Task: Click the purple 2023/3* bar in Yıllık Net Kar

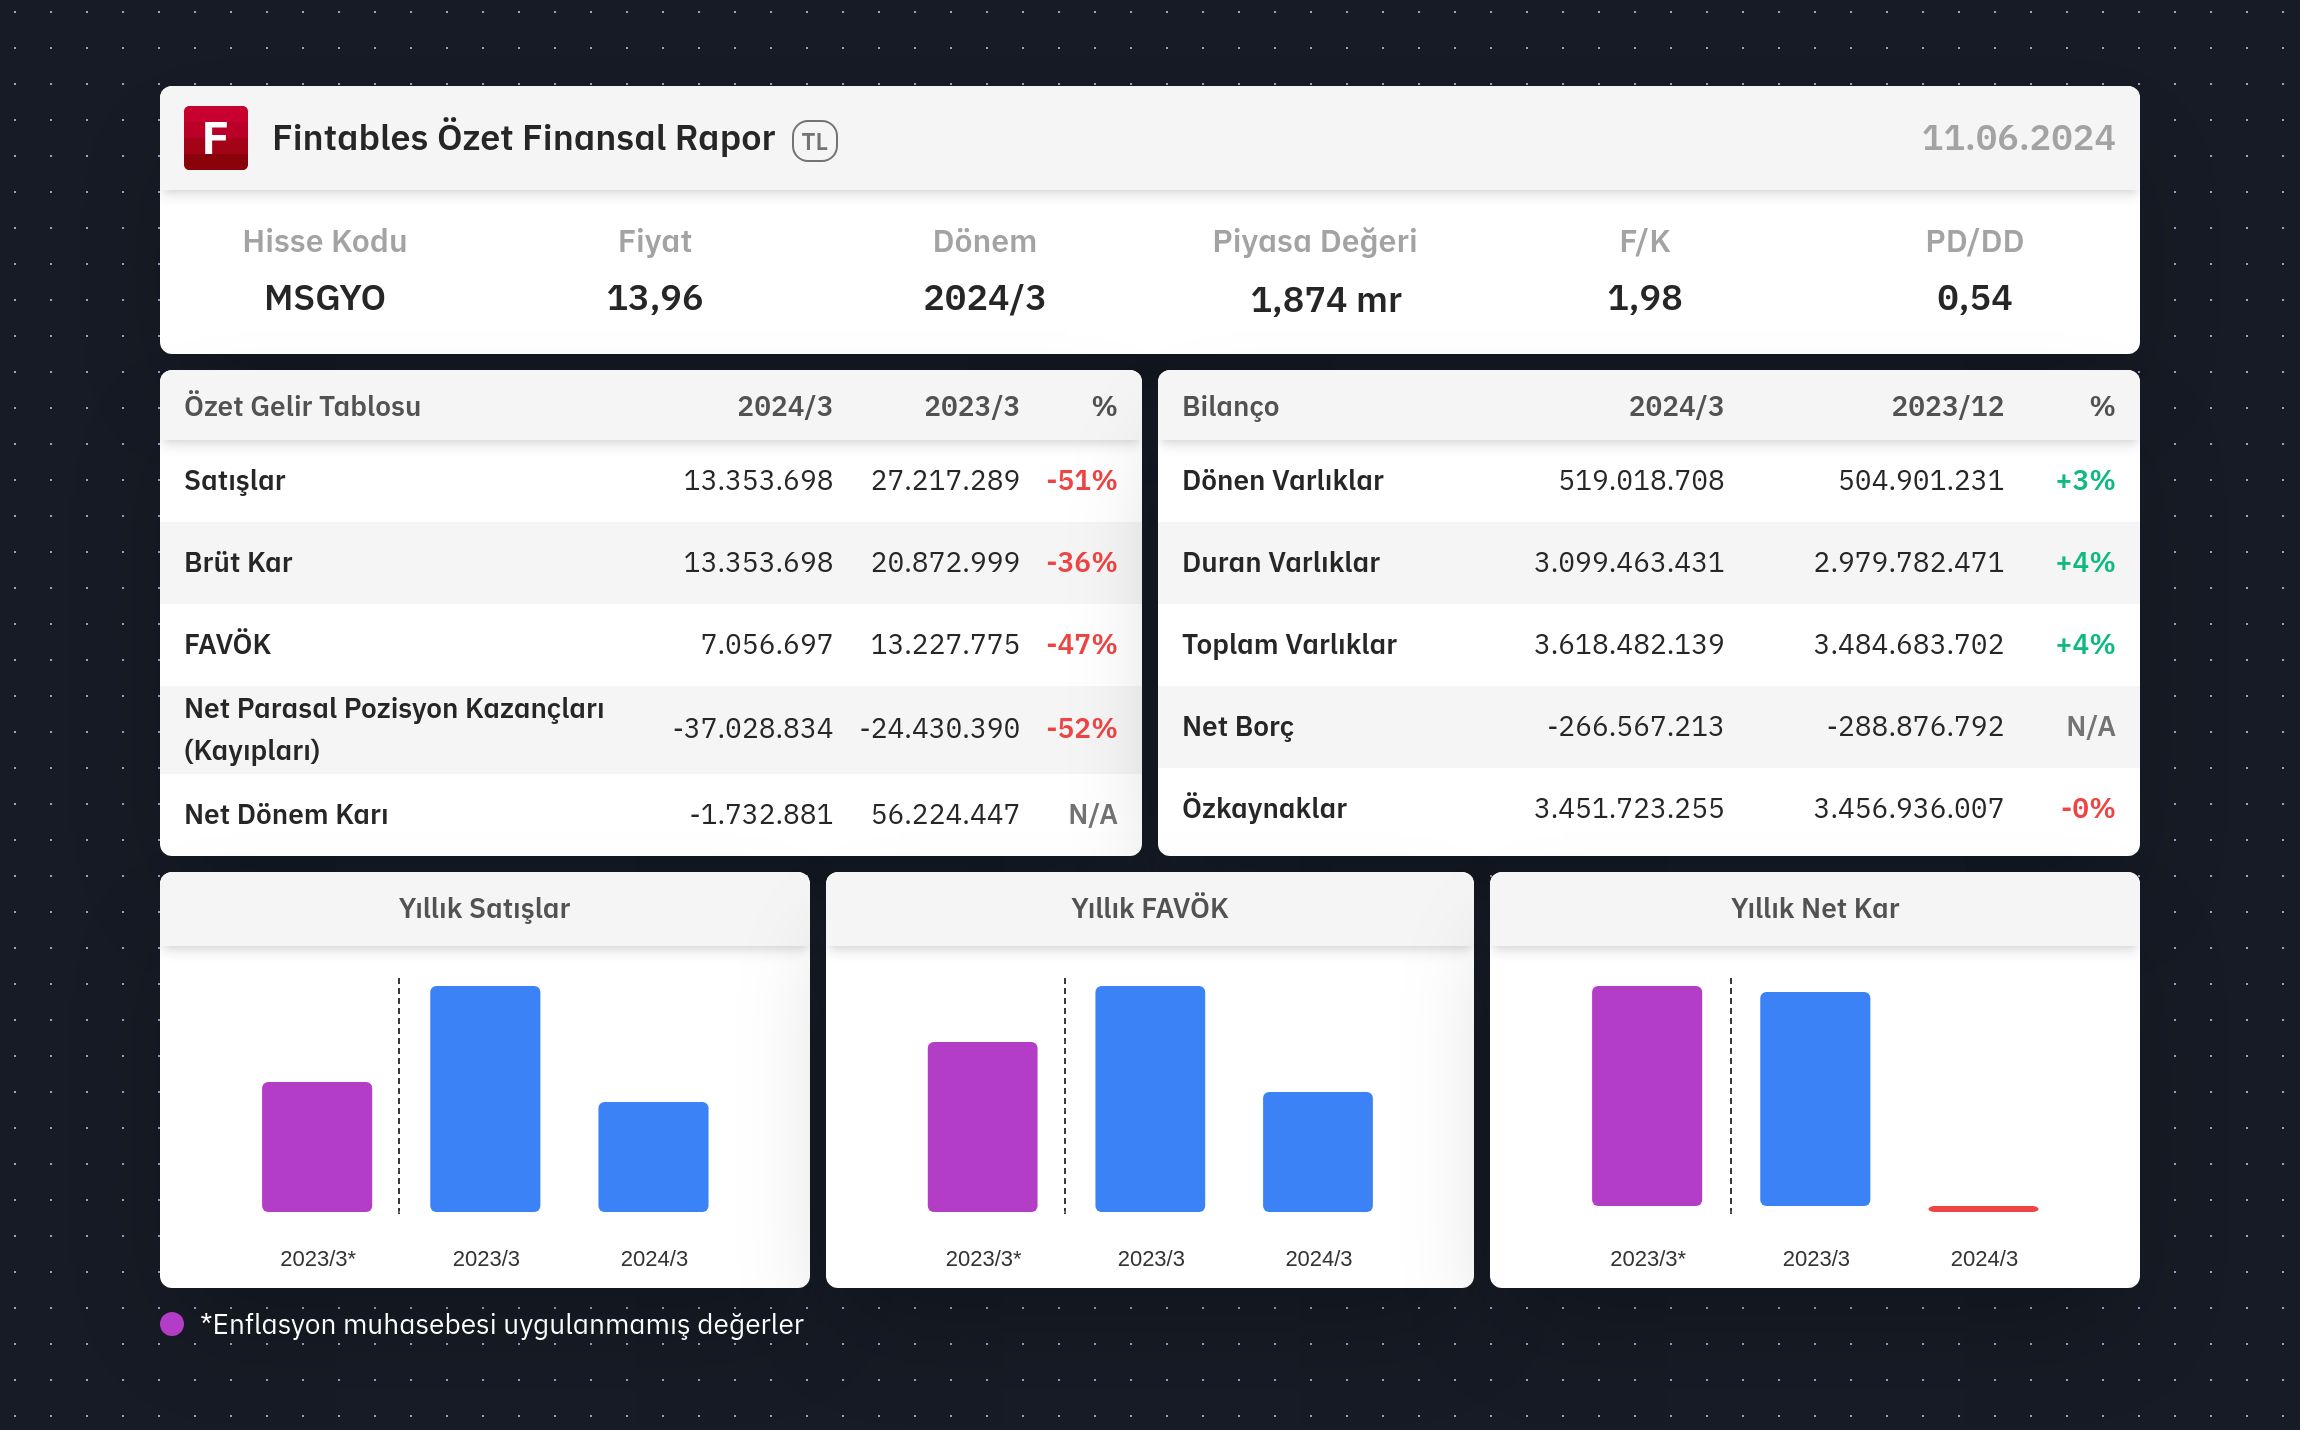Action: click(1647, 1096)
